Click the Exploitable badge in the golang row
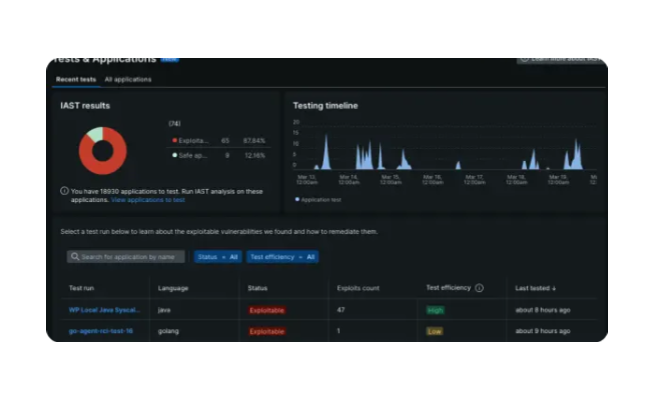 (x=267, y=332)
